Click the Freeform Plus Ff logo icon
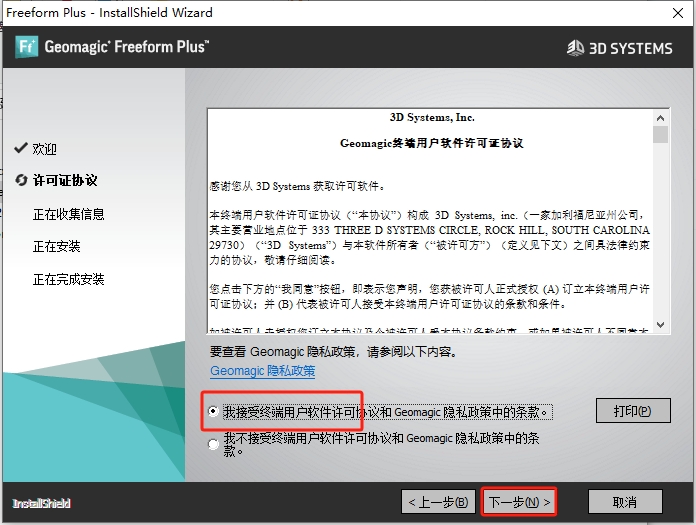 pyautogui.click(x=26, y=47)
